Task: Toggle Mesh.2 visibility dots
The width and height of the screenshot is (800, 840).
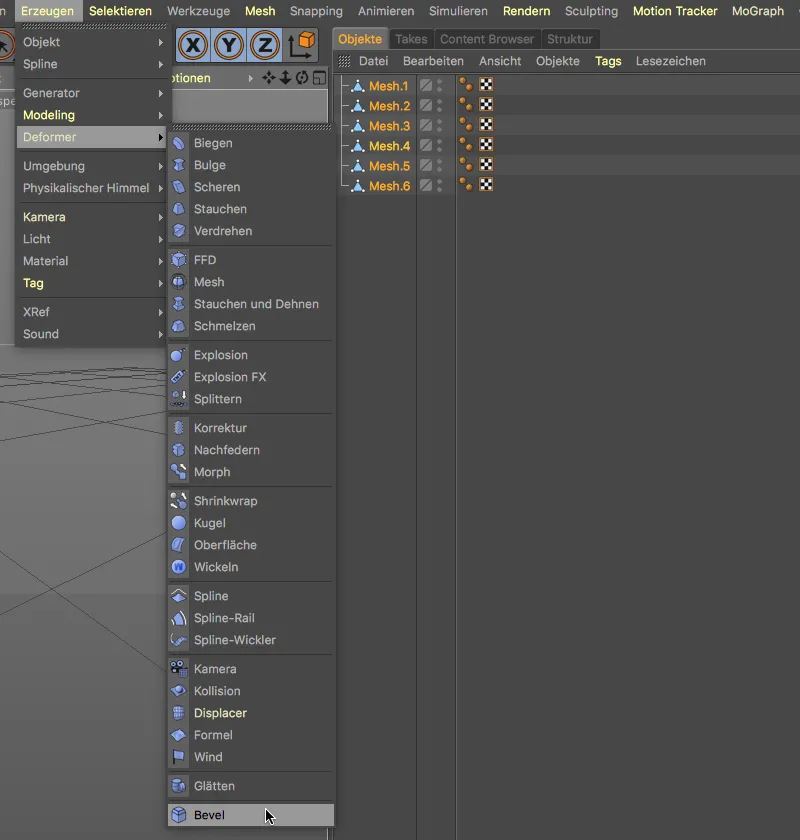Action: [439, 106]
